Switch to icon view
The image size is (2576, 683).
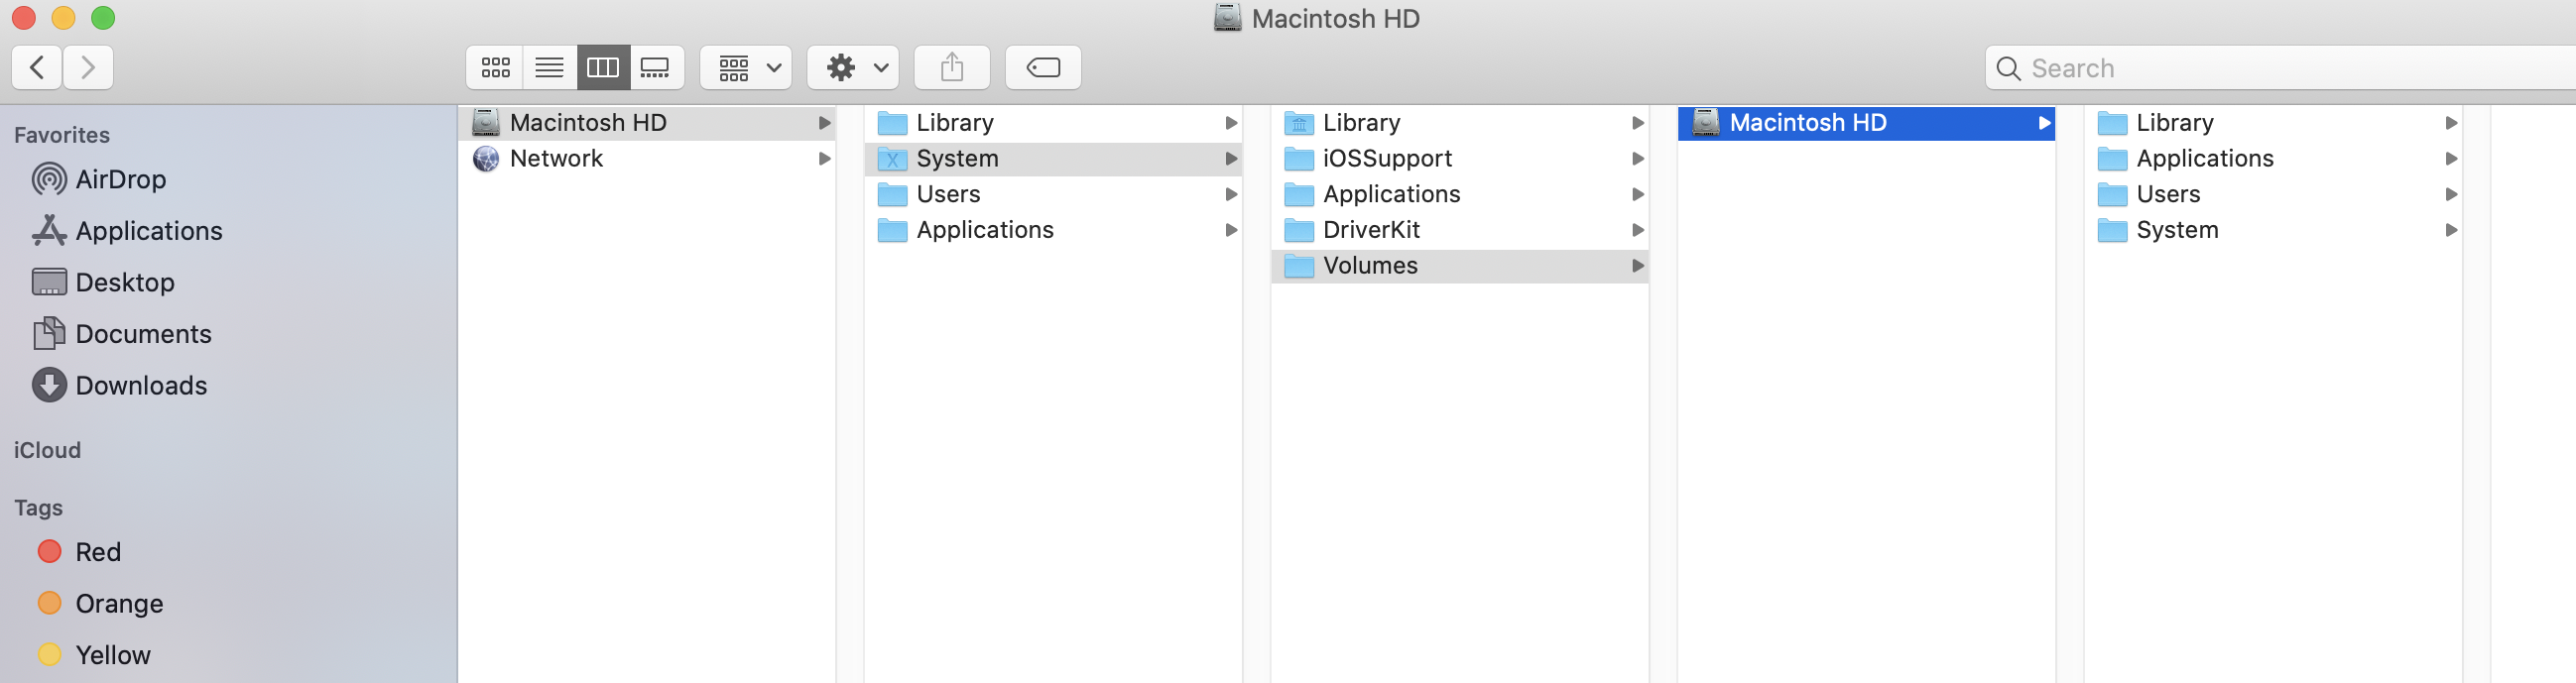tap(495, 67)
